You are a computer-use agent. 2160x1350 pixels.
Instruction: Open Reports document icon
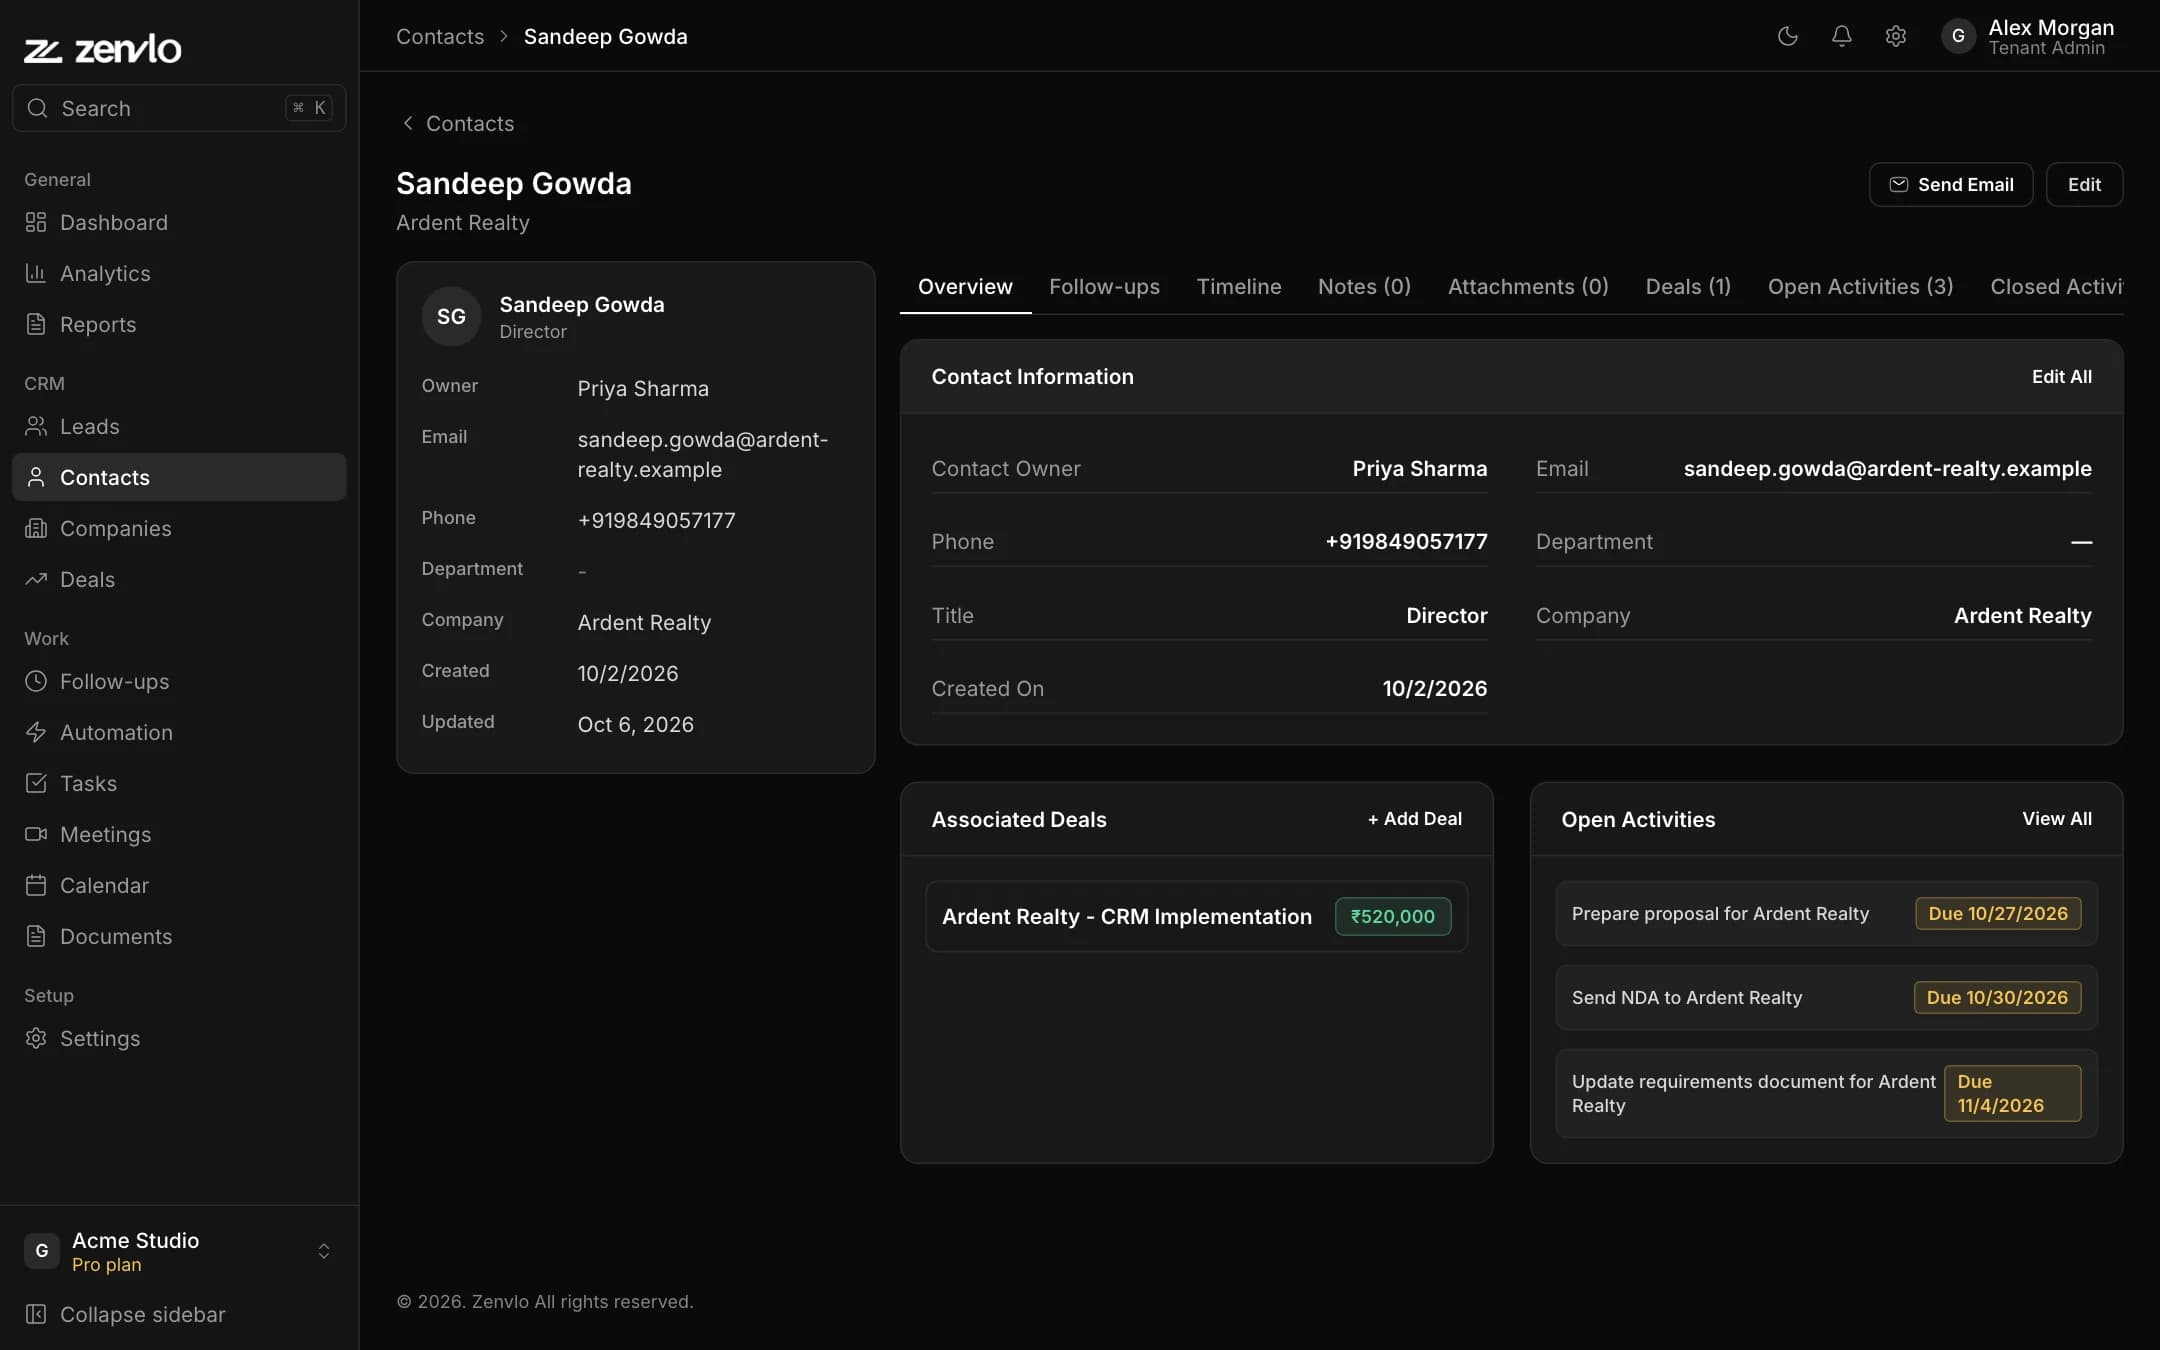tap(36, 324)
